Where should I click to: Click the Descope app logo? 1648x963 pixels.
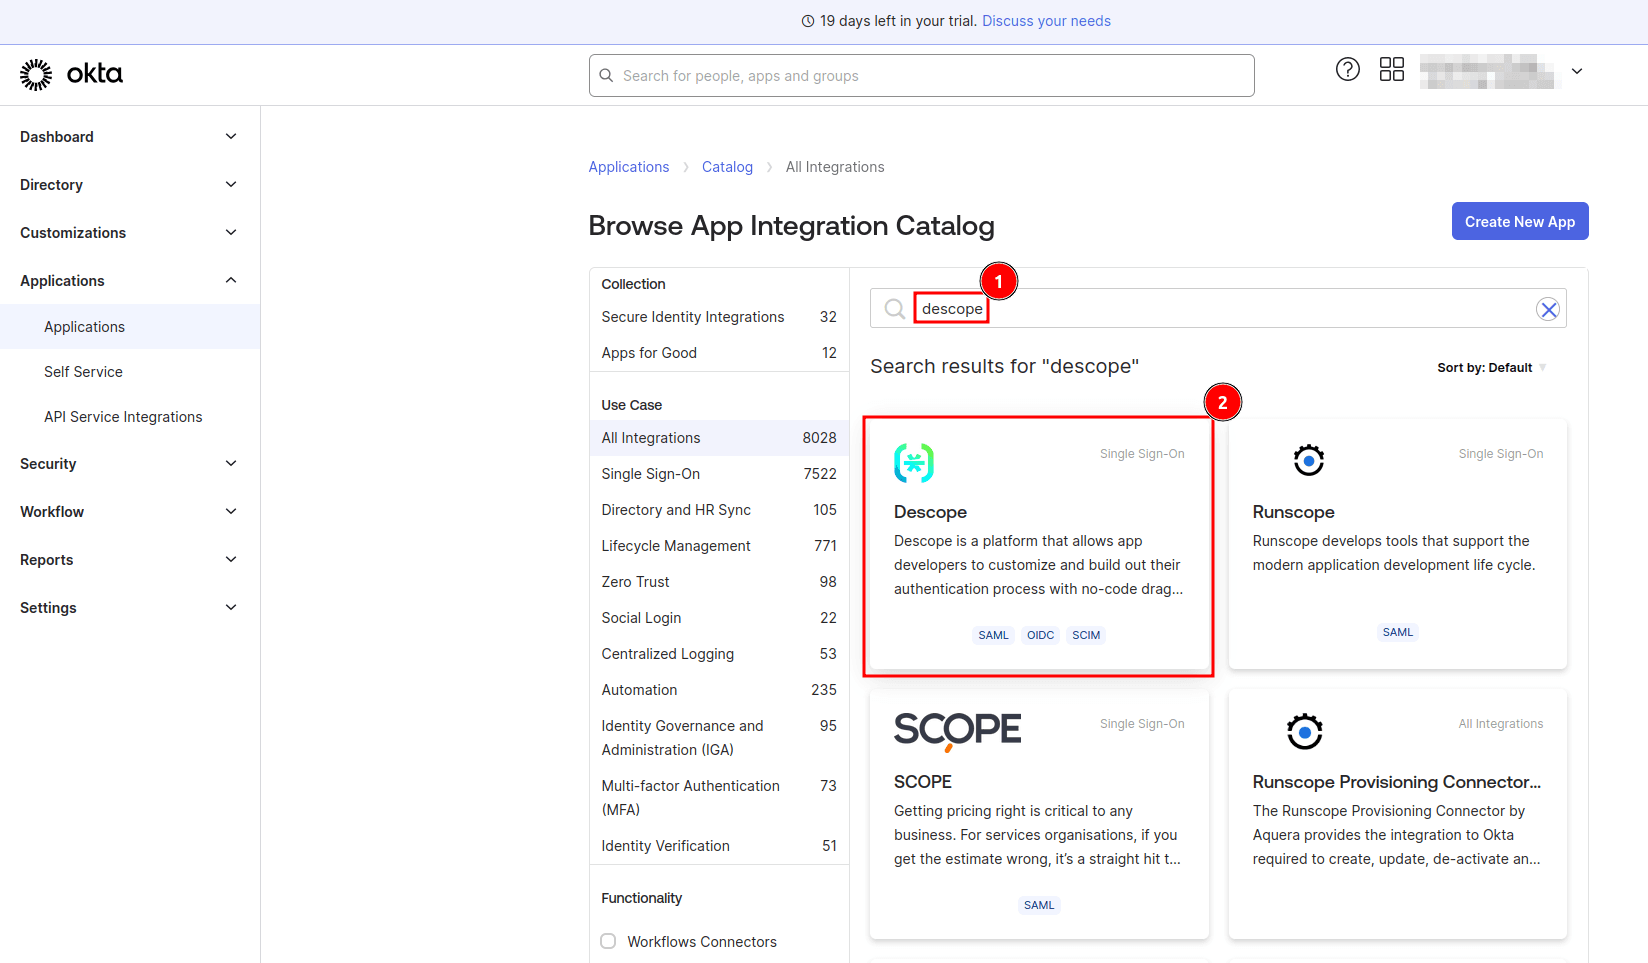[913, 462]
